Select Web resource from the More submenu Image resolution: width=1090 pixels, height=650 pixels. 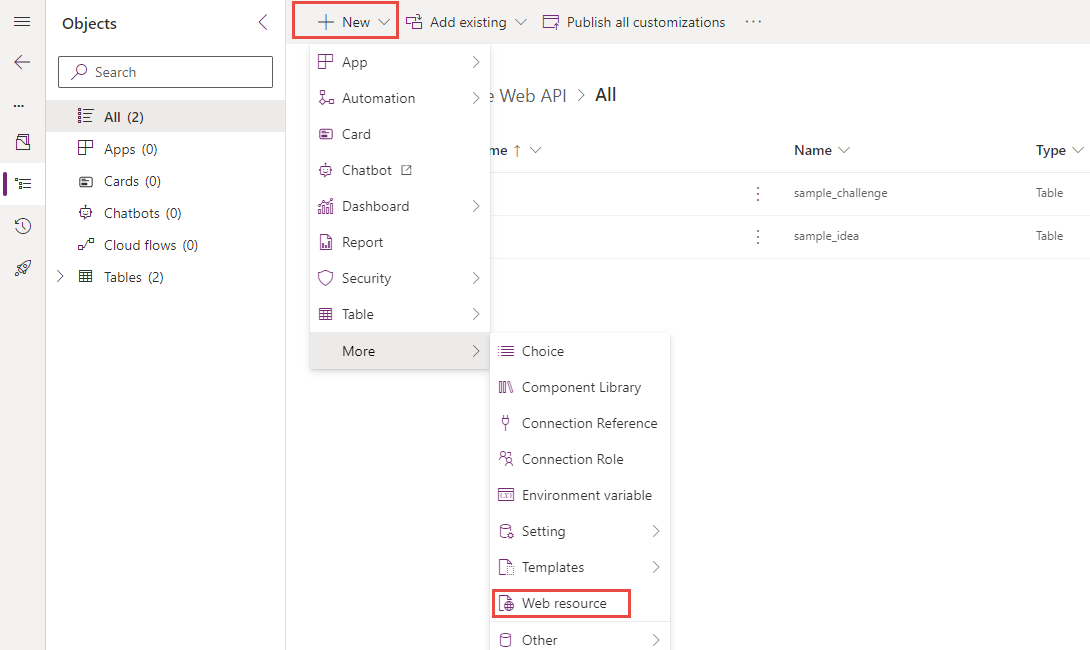[x=565, y=603]
